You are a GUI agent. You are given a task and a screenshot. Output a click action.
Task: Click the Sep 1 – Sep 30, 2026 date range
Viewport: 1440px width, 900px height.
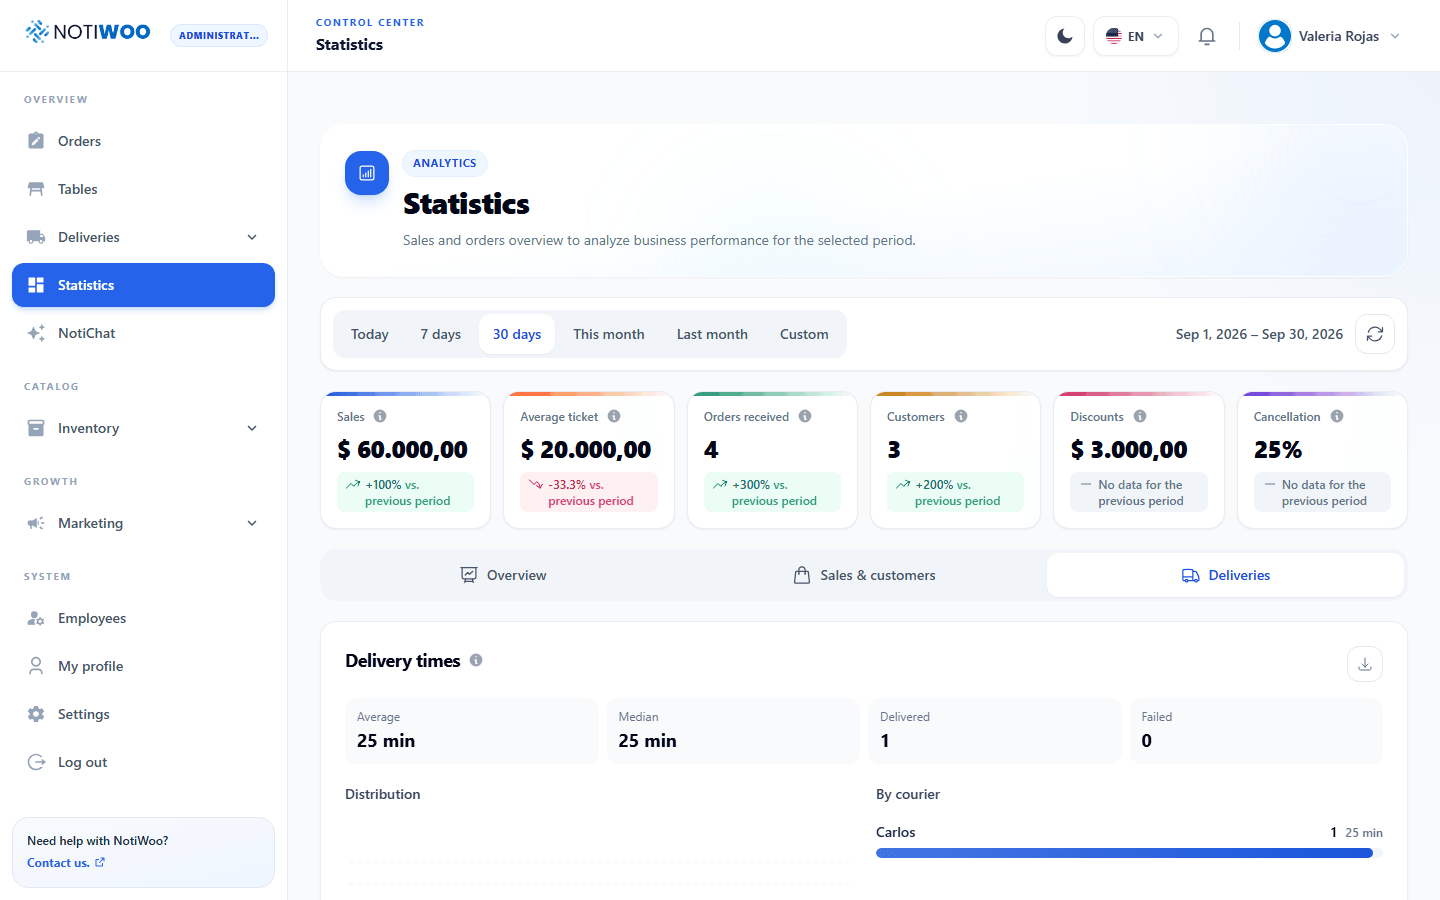coord(1259,334)
